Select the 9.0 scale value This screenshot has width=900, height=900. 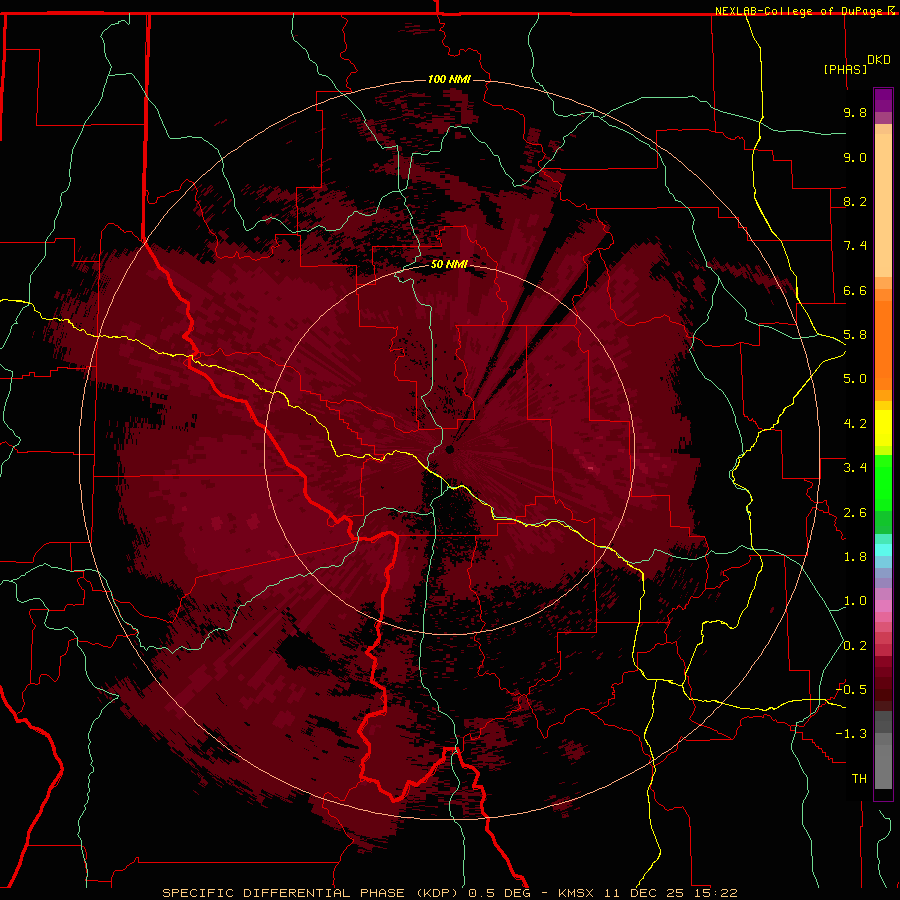click(x=855, y=157)
